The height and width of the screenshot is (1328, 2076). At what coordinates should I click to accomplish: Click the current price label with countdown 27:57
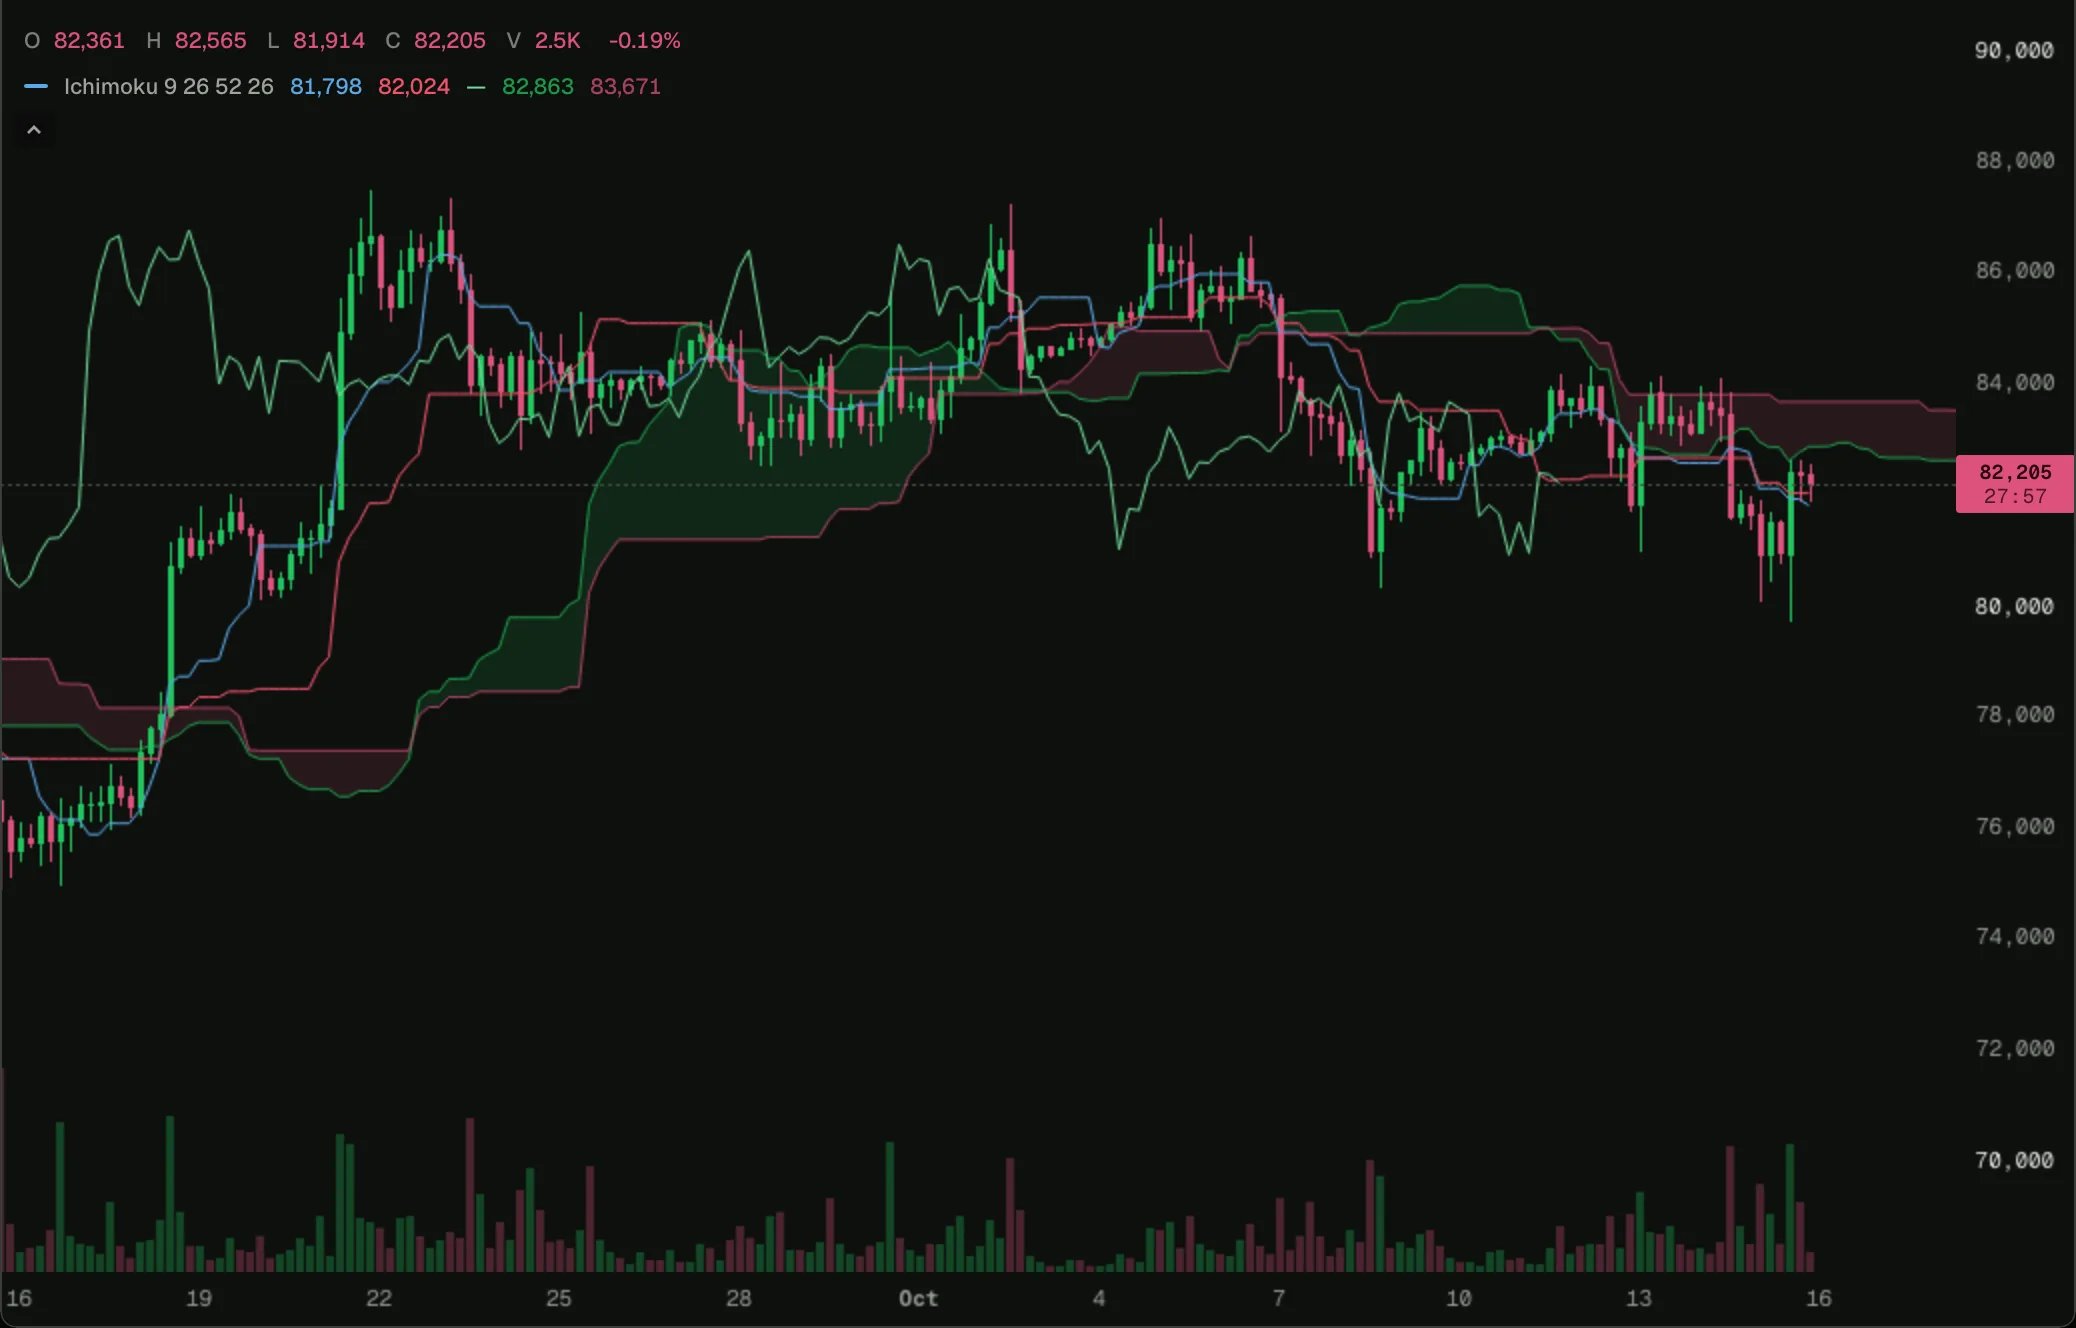pyautogui.click(x=2015, y=484)
